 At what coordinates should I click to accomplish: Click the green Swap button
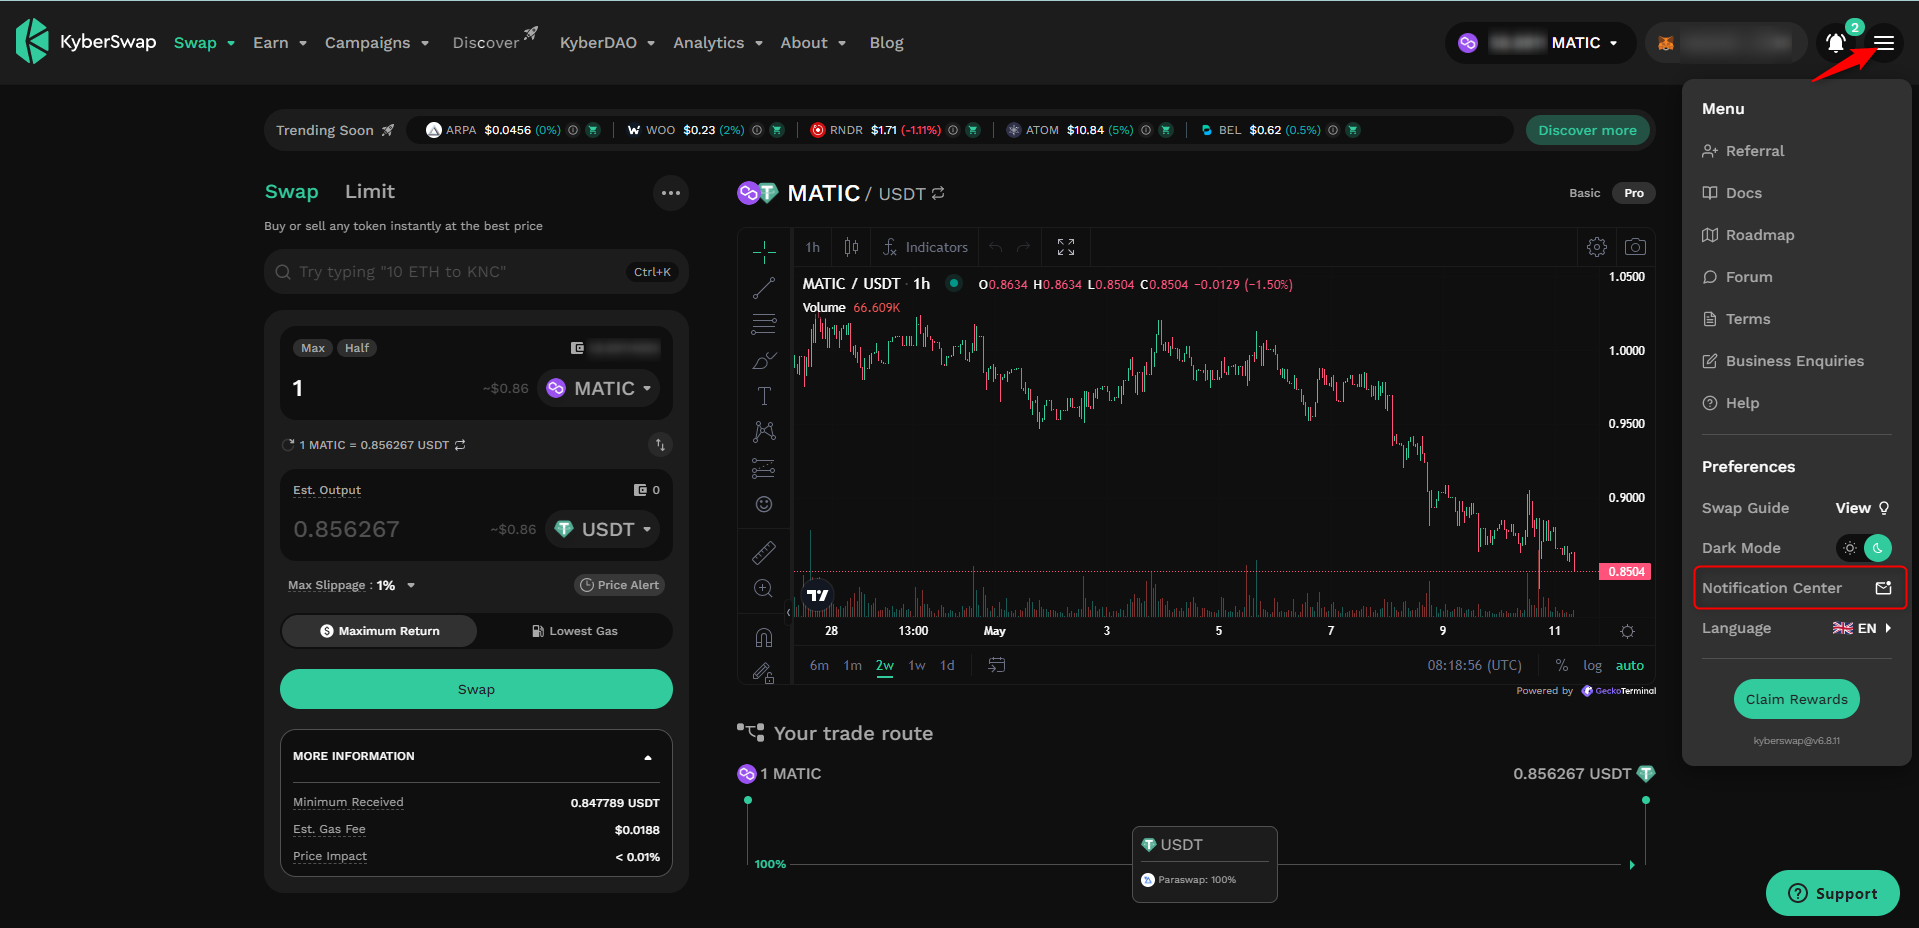[476, 689]
